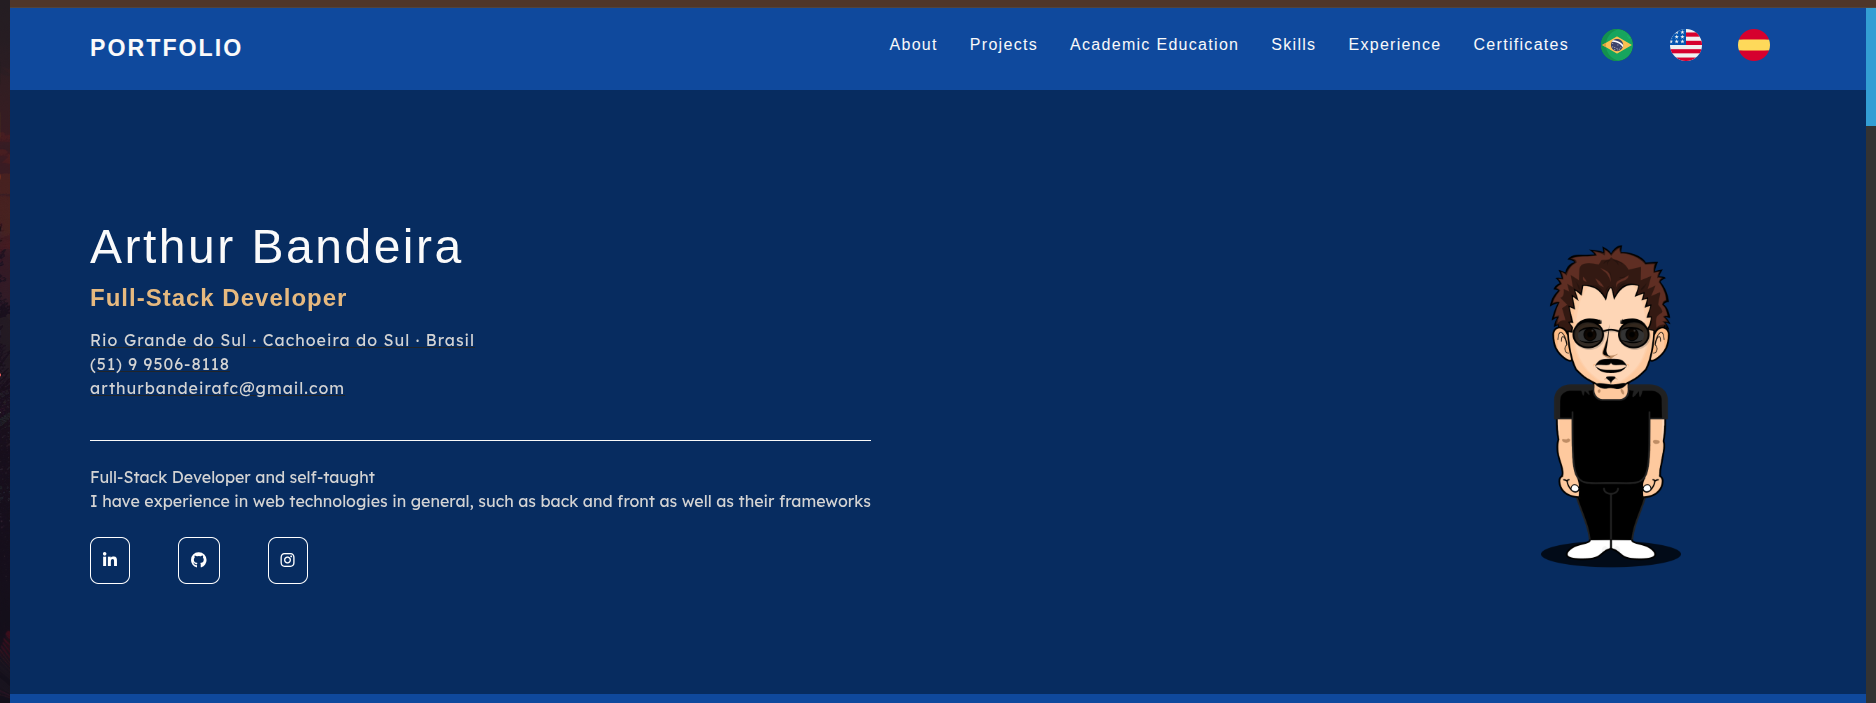Open the GitHub profile icon
This screenshot has width=1876, height=703.
click(199, 560)
